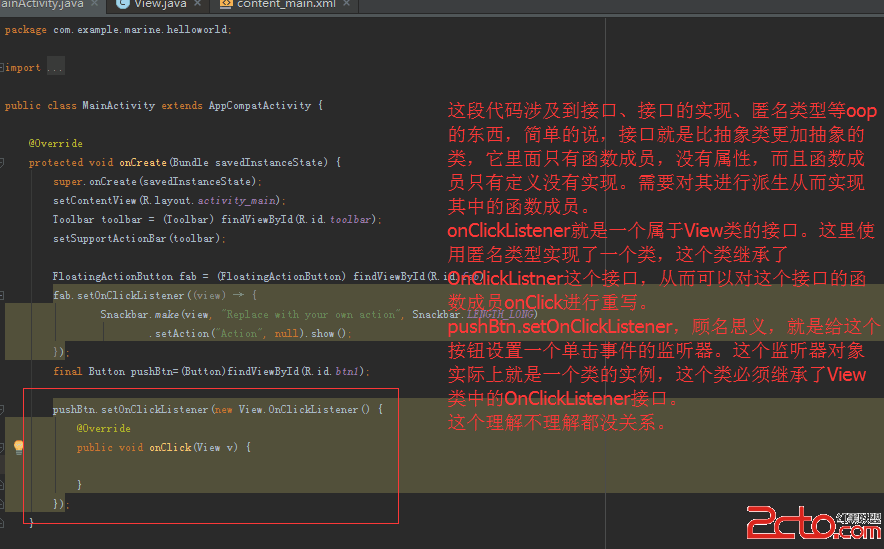The height and width of the screenshot is (549, 884).
Task: Expand the collapsed import fold marker
Action: tap(4, 68)
